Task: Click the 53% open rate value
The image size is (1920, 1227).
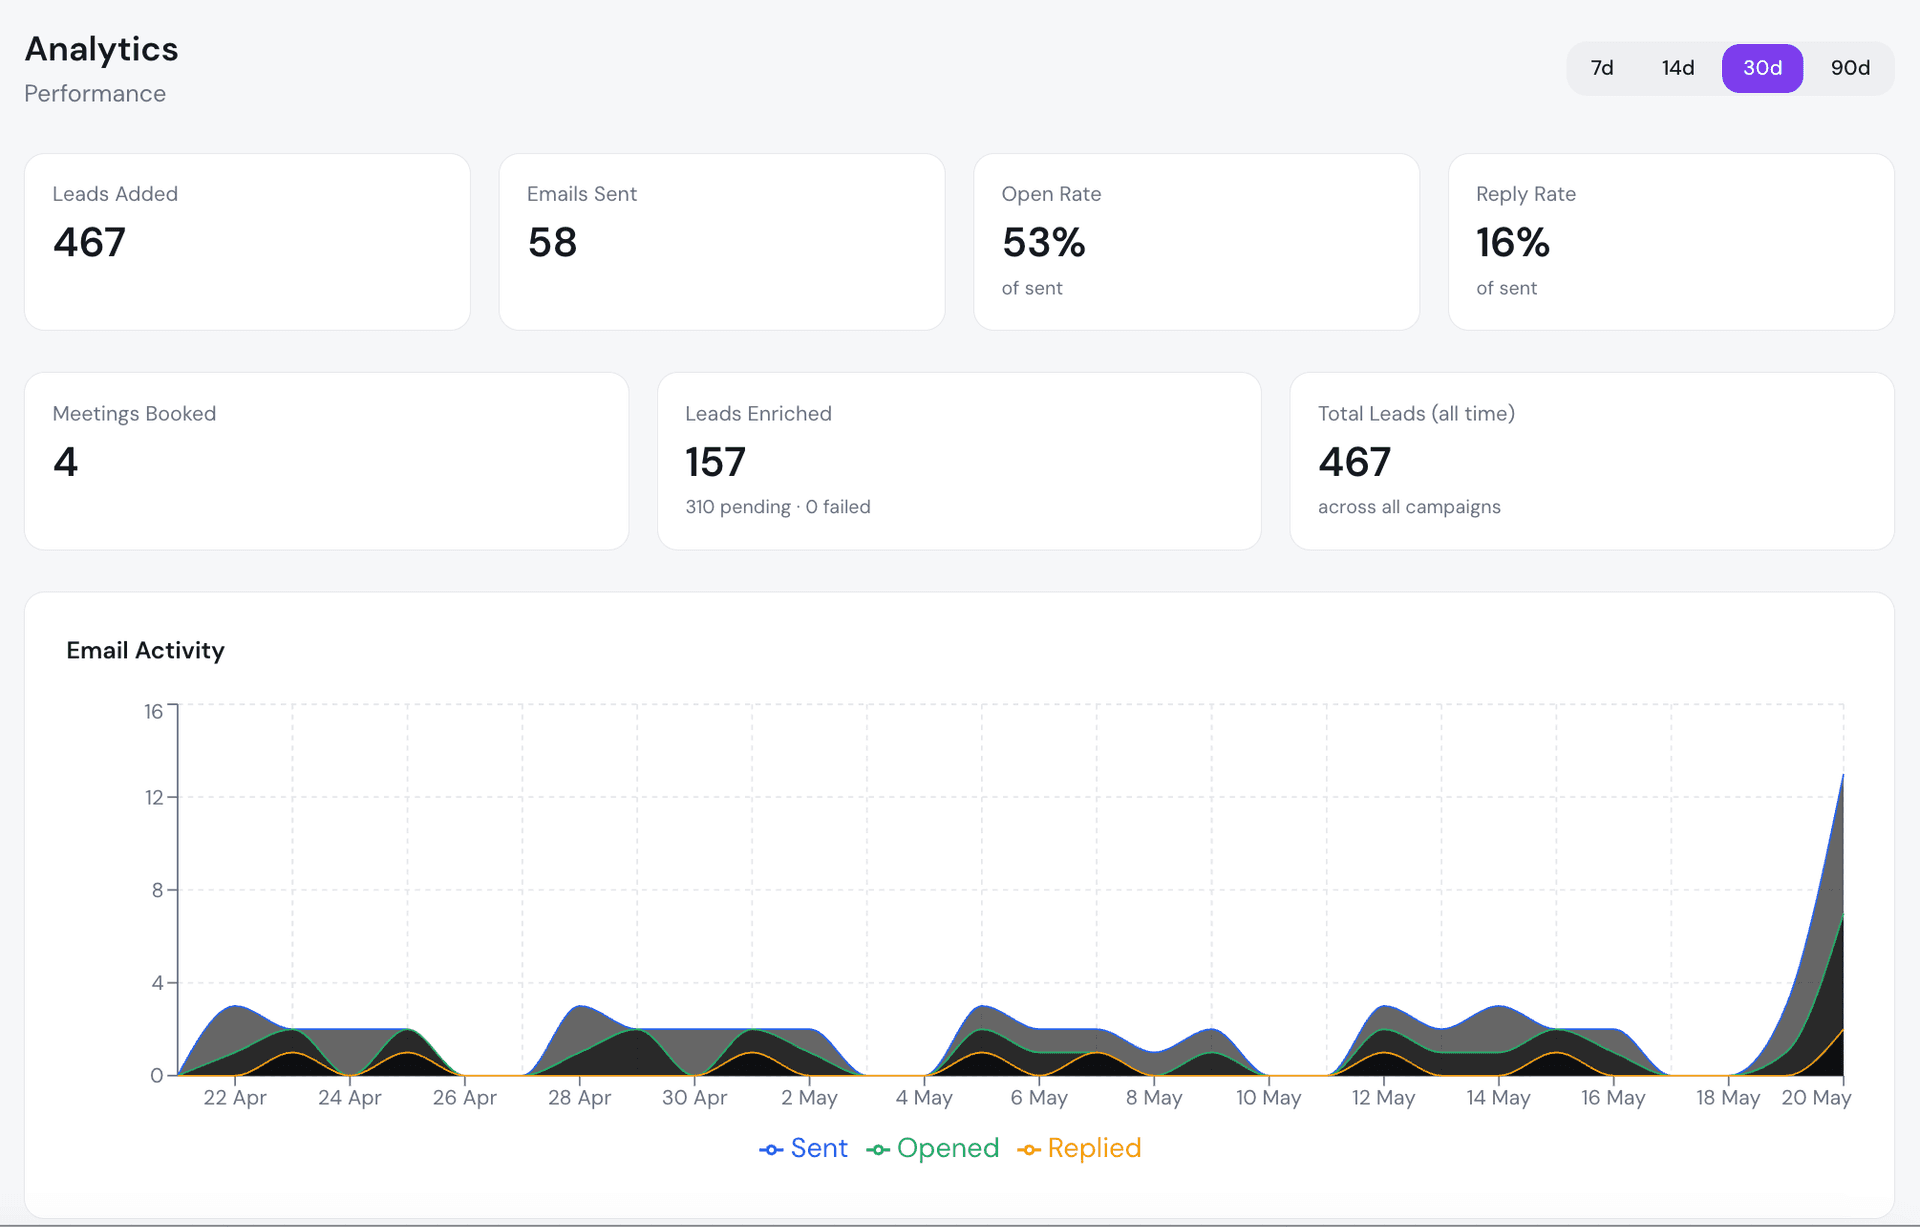Action: tap(1043, 242)
